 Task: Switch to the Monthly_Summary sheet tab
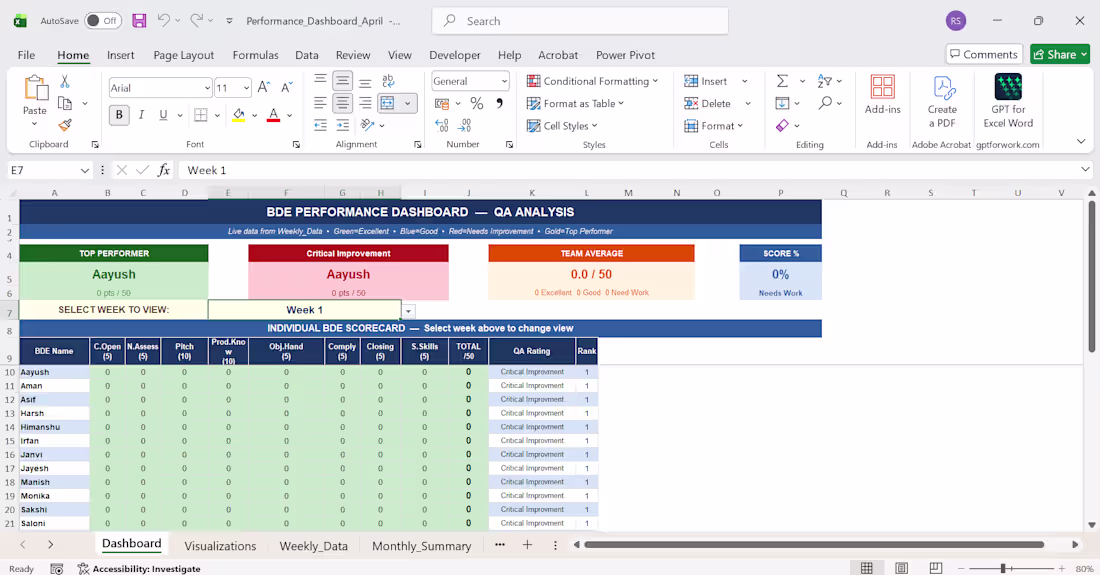pyautogui.click(x=422, y=546)
